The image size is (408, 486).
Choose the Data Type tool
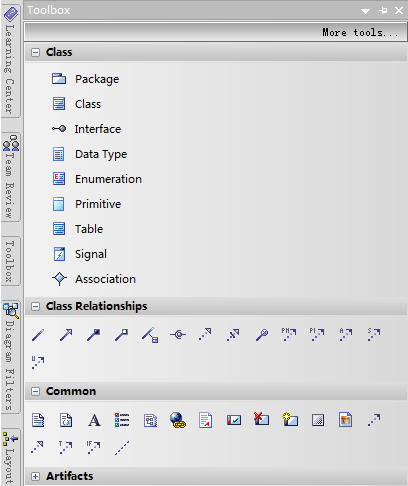[89, 154]
